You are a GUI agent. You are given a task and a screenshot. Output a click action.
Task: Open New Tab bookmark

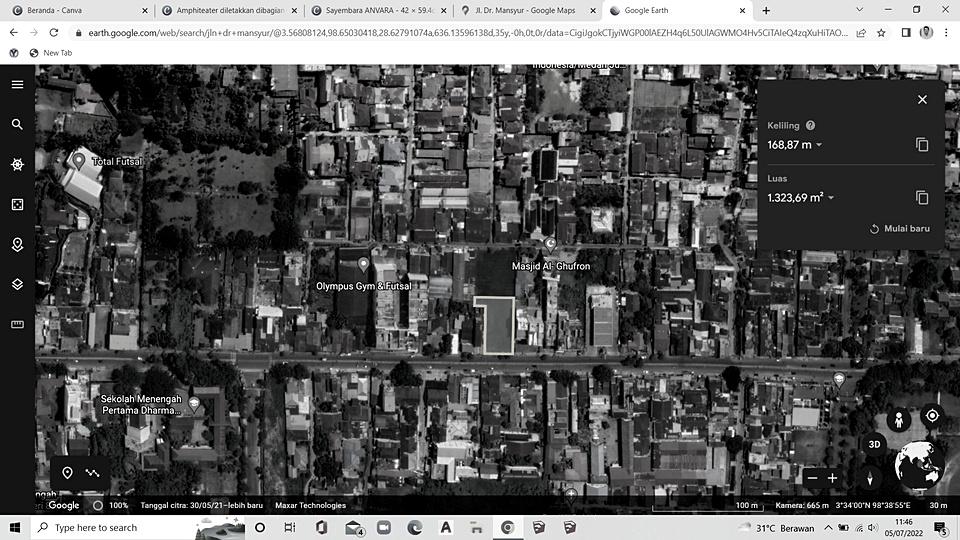tap(51, 53)
